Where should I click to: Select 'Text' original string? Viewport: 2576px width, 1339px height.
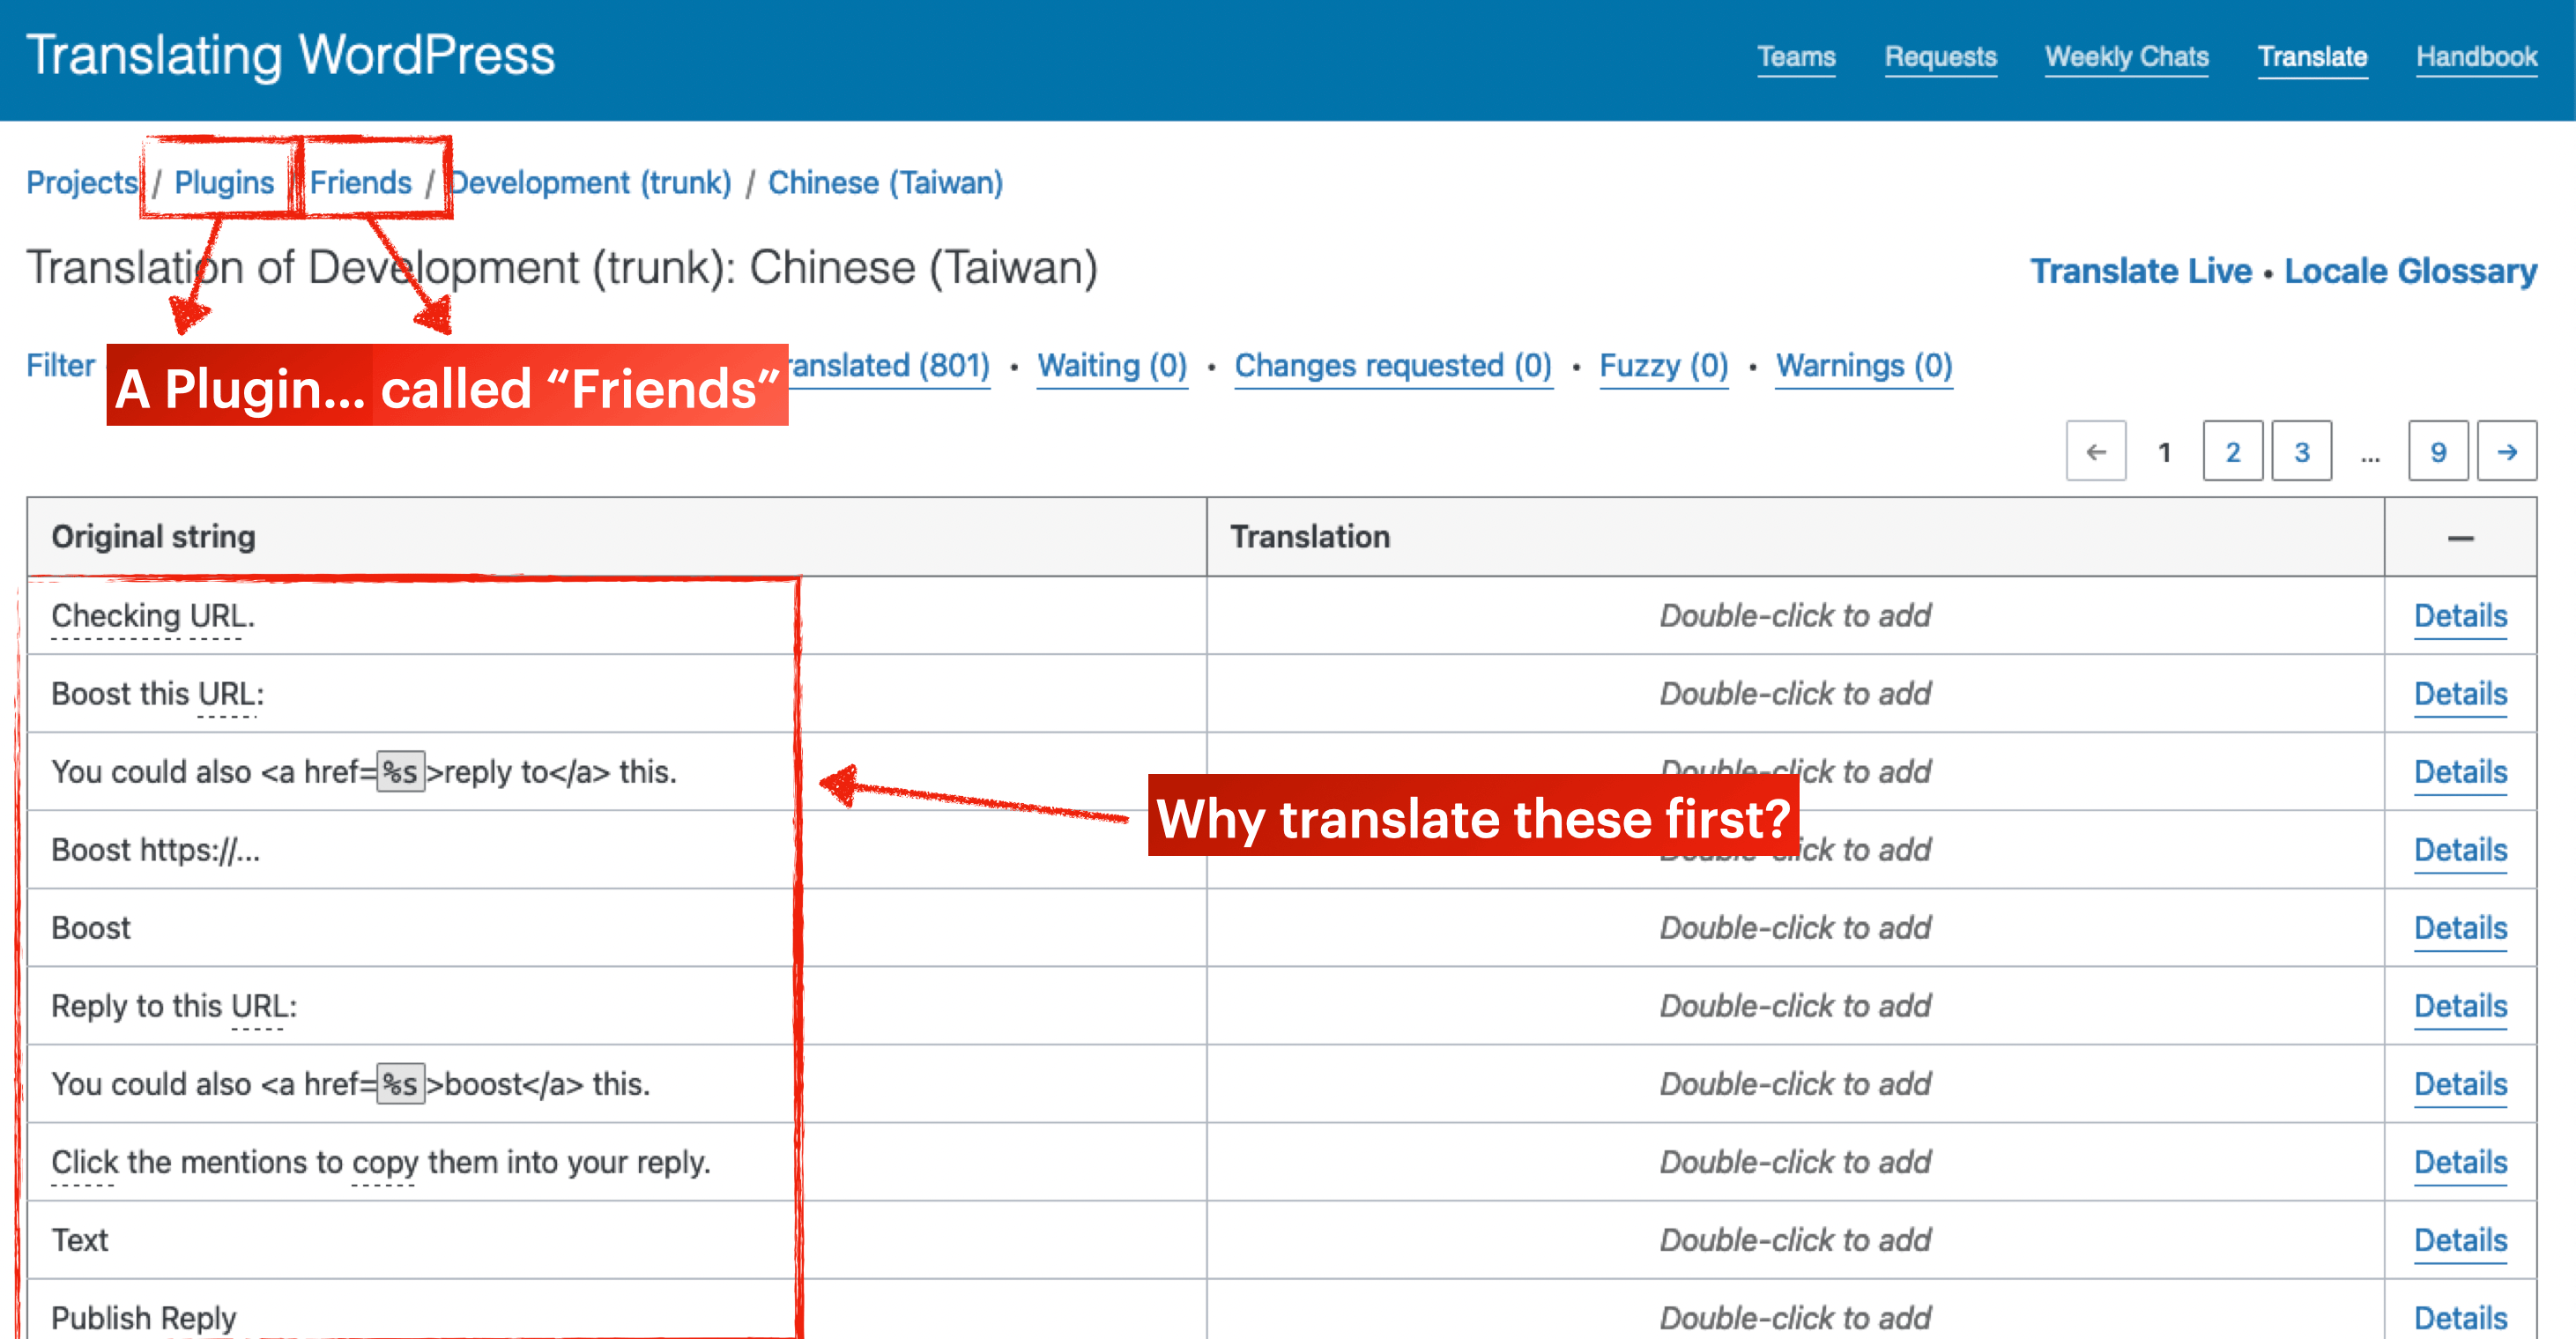[x=79, y=1240]
